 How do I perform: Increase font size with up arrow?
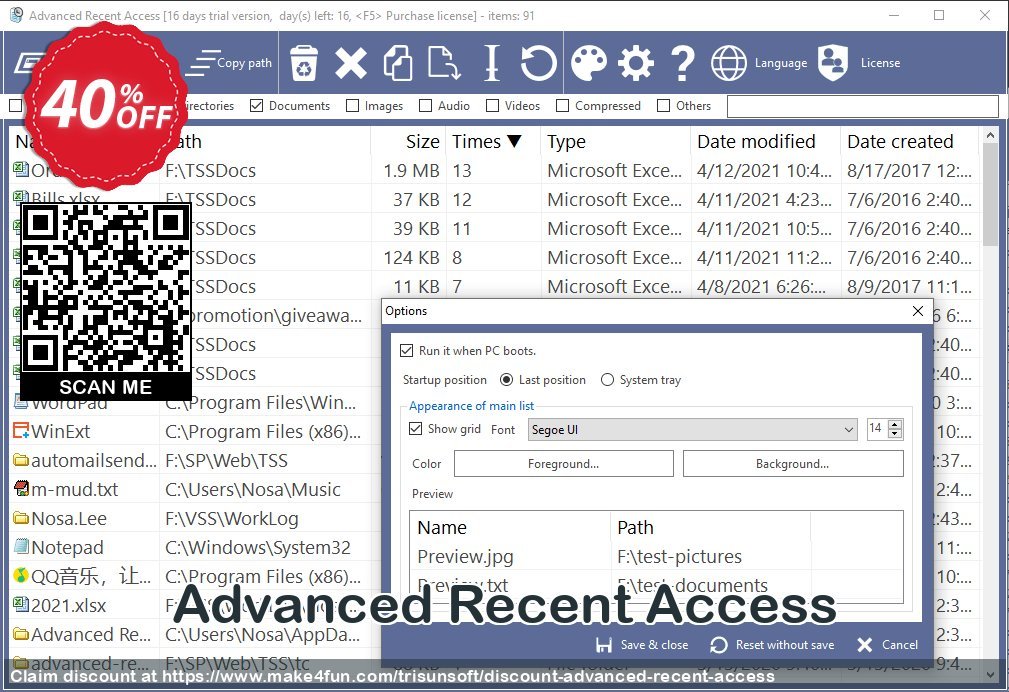tap(894, 424)
